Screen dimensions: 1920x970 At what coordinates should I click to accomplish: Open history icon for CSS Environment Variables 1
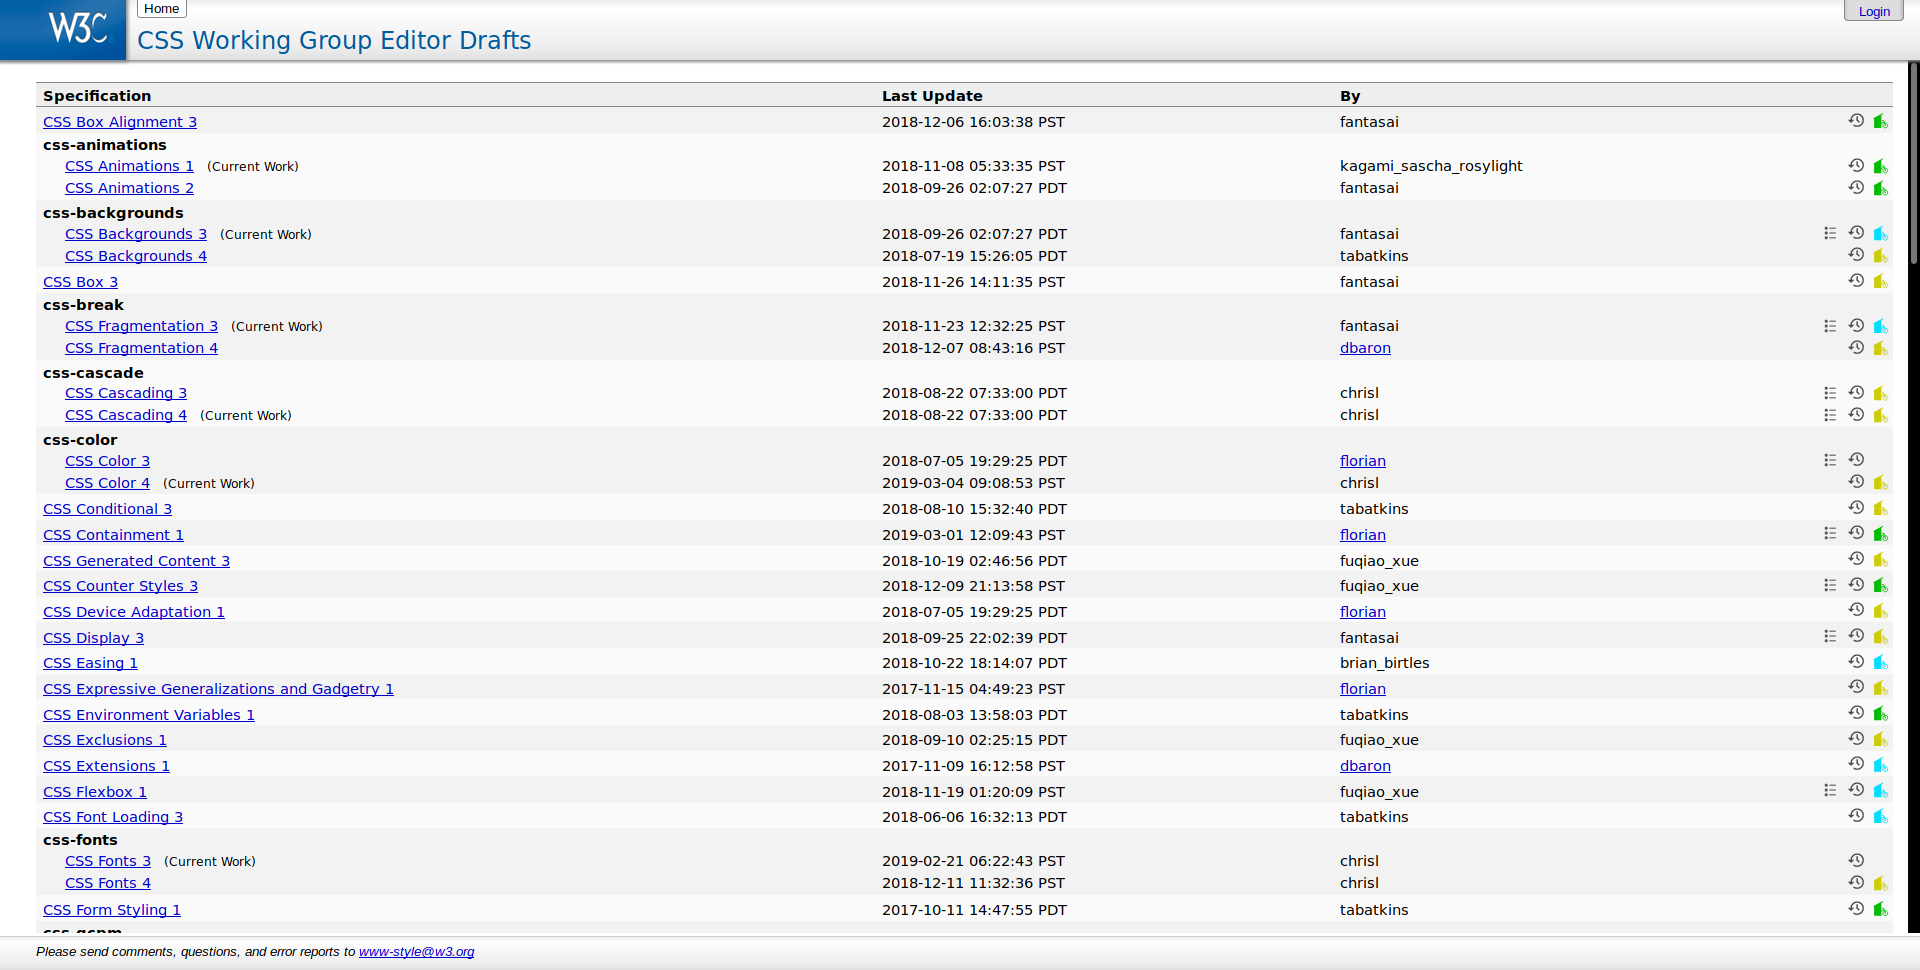1856,713
